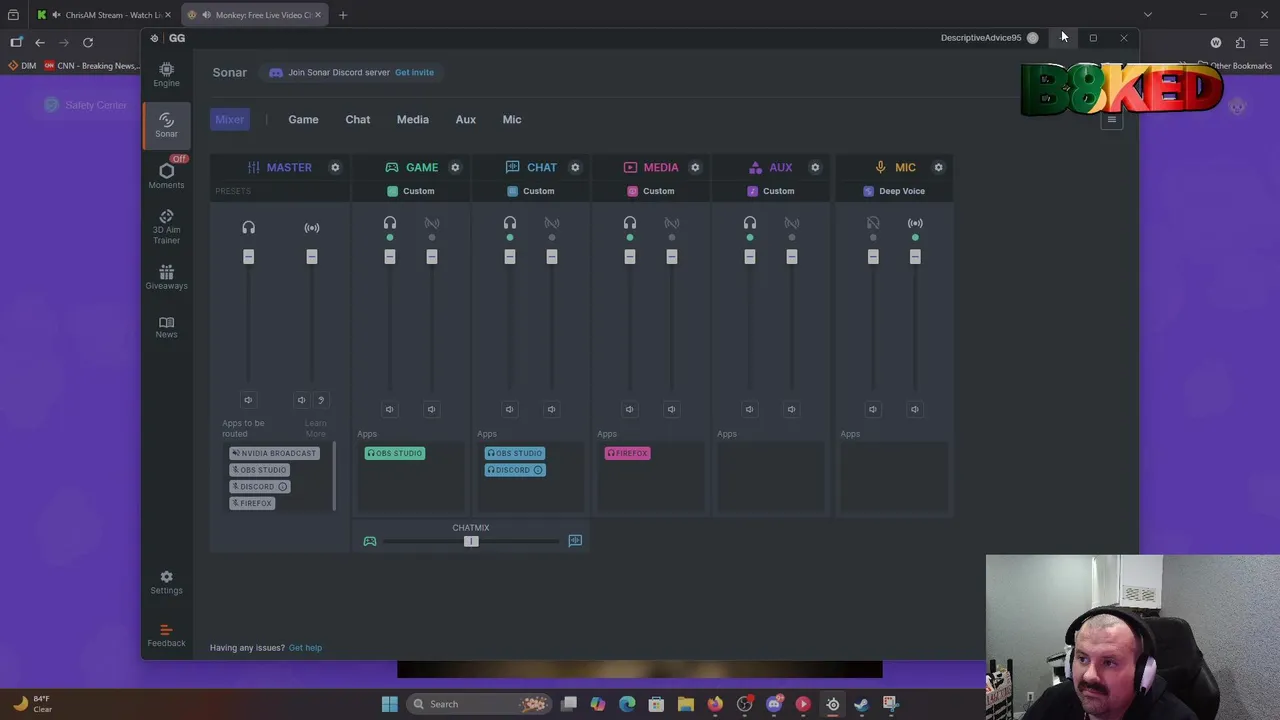The image size is (1280, 720).
Task: Open GAME channel settings gear
Action: (x=455, y=167)
